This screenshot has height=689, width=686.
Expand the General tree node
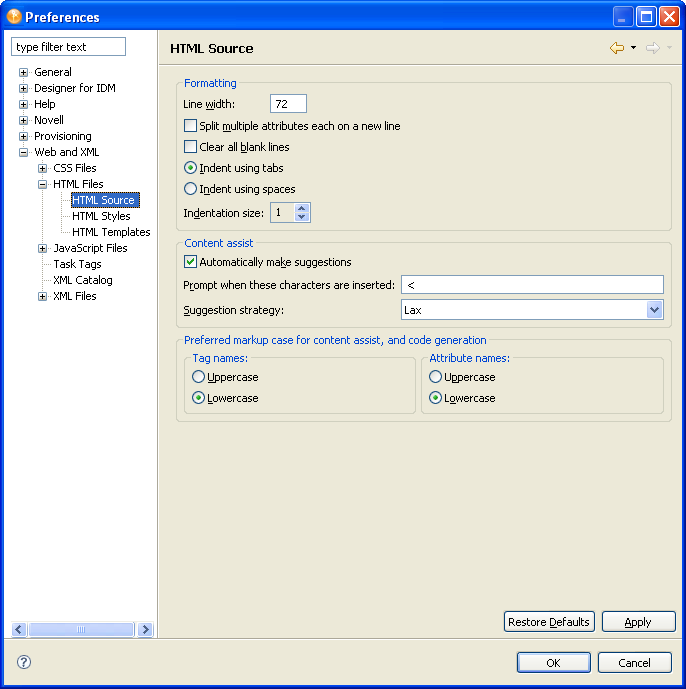(24, 73)
